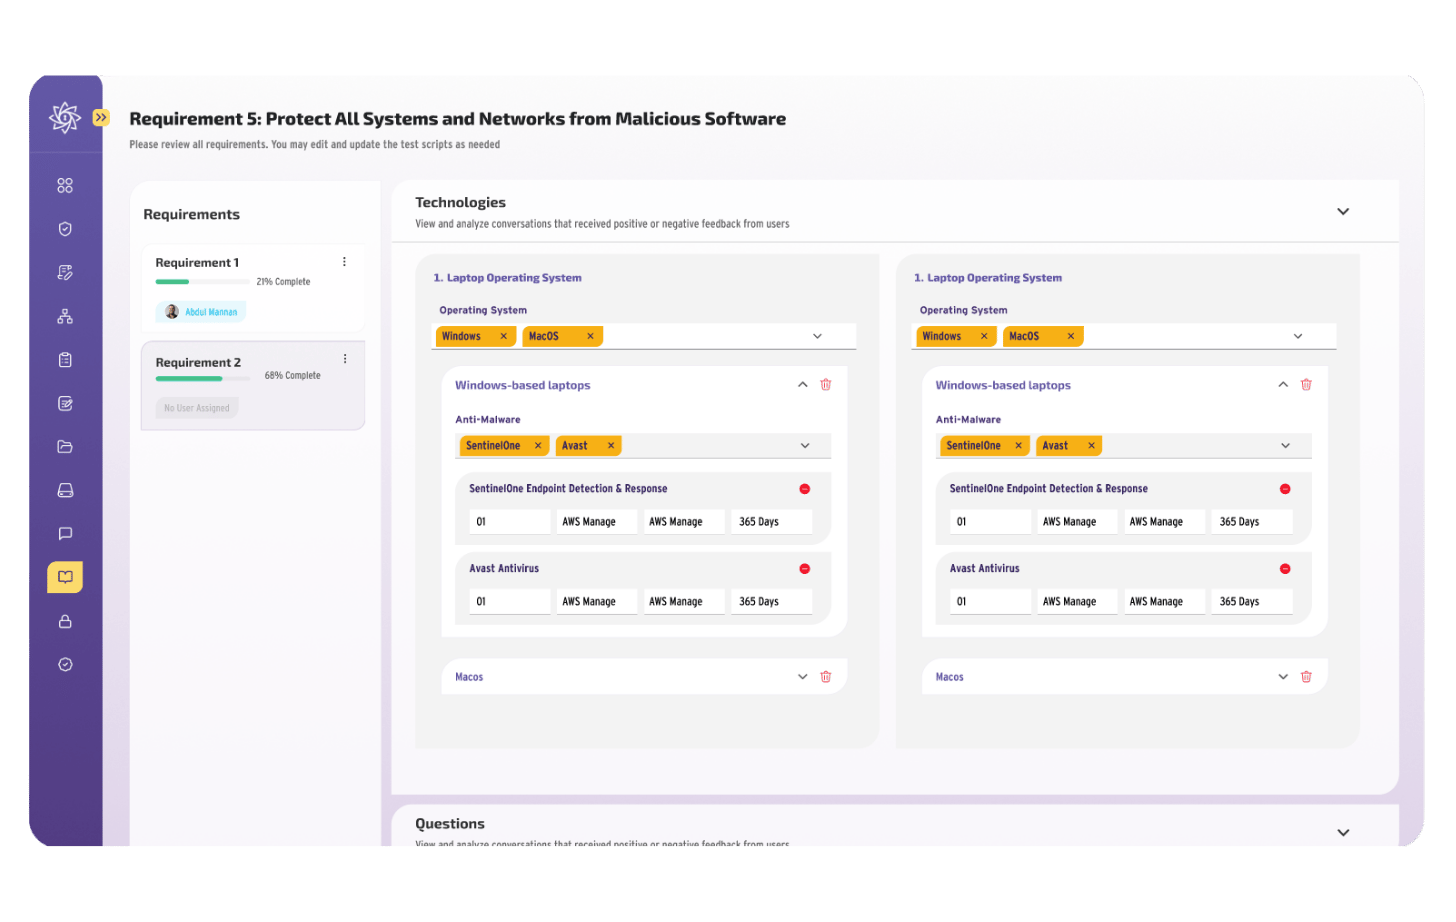Expand the Questions section chevron

[x=1343, y=833]
